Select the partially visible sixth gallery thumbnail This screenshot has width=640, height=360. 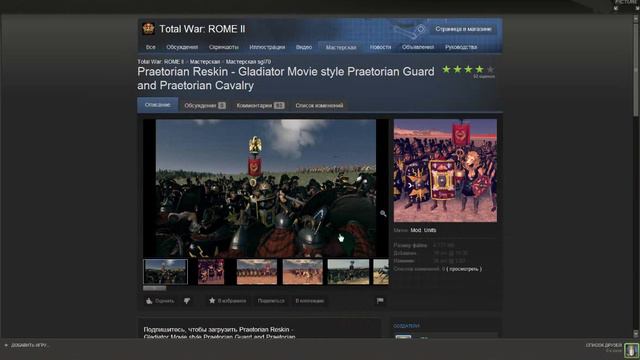click(381, 272)
